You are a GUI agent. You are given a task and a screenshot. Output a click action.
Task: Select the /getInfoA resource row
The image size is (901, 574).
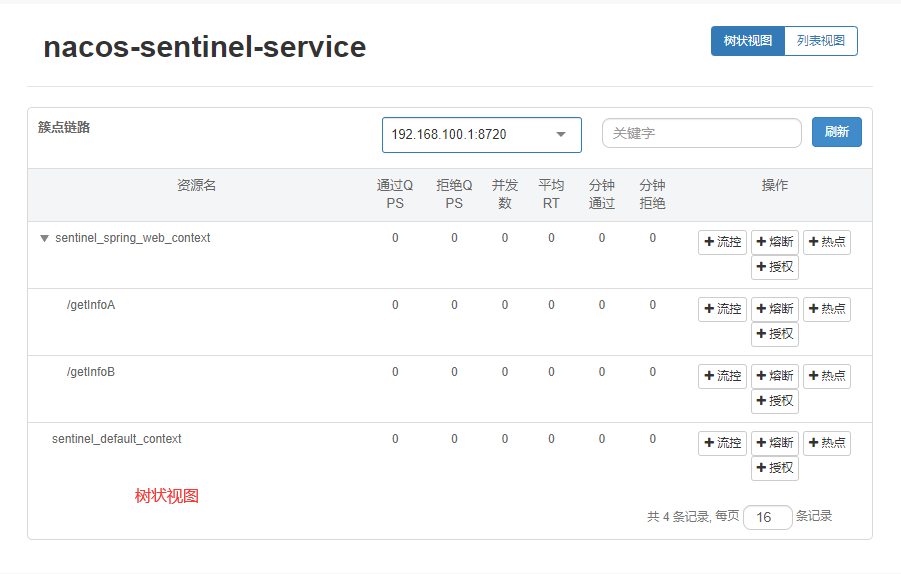point(91,305)
